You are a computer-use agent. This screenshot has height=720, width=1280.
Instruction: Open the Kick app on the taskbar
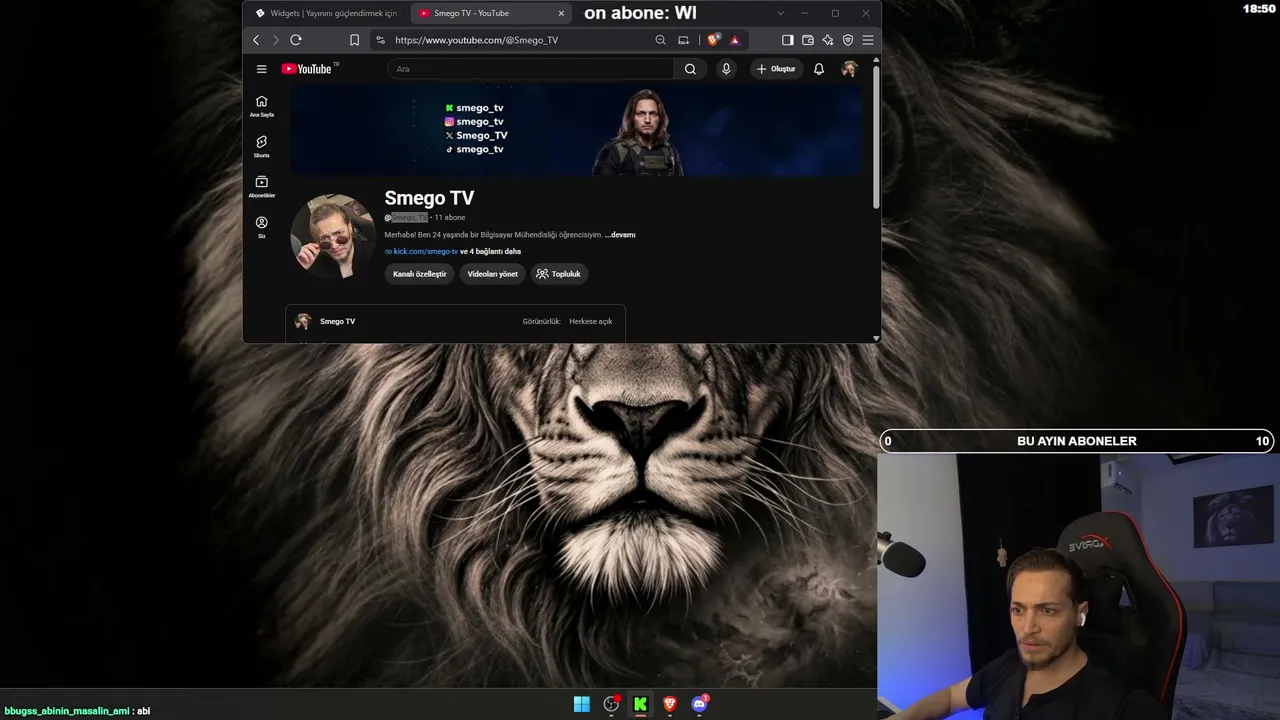641,704
